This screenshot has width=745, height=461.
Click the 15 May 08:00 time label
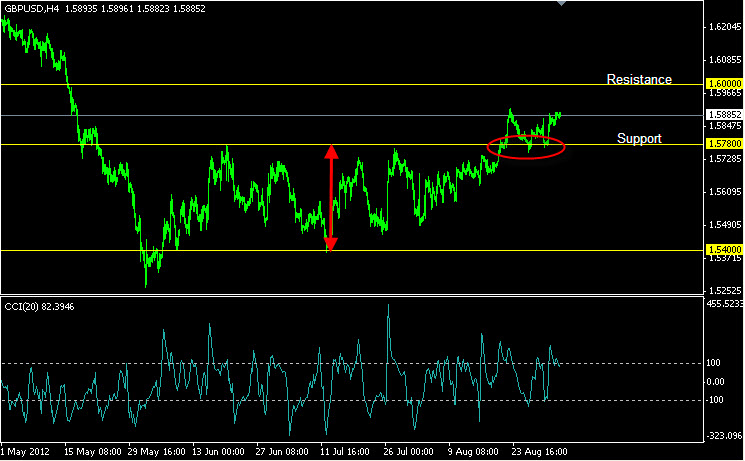91,451
